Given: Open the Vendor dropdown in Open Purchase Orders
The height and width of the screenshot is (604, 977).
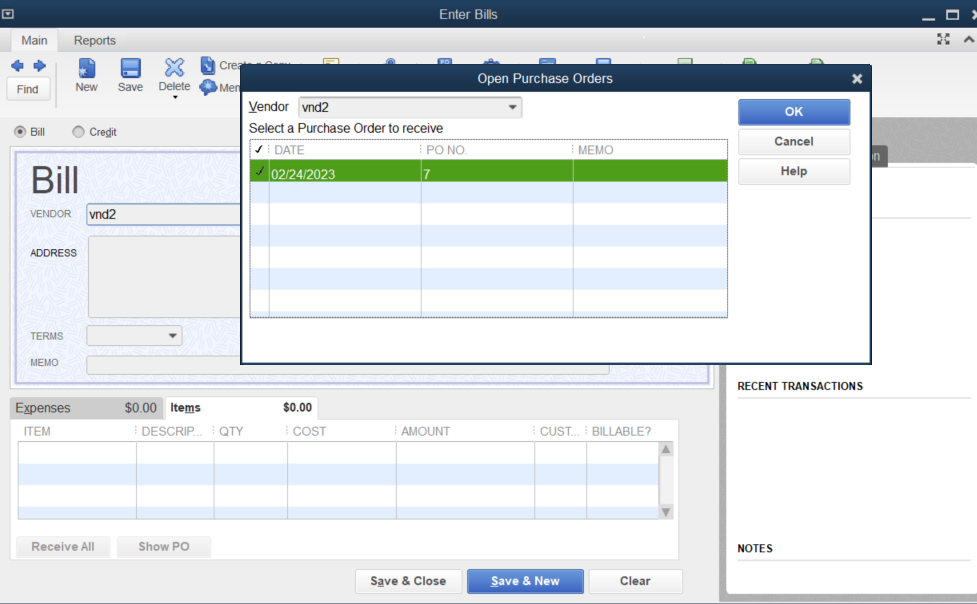Looking at the screenshot, I should pos(512,107).
